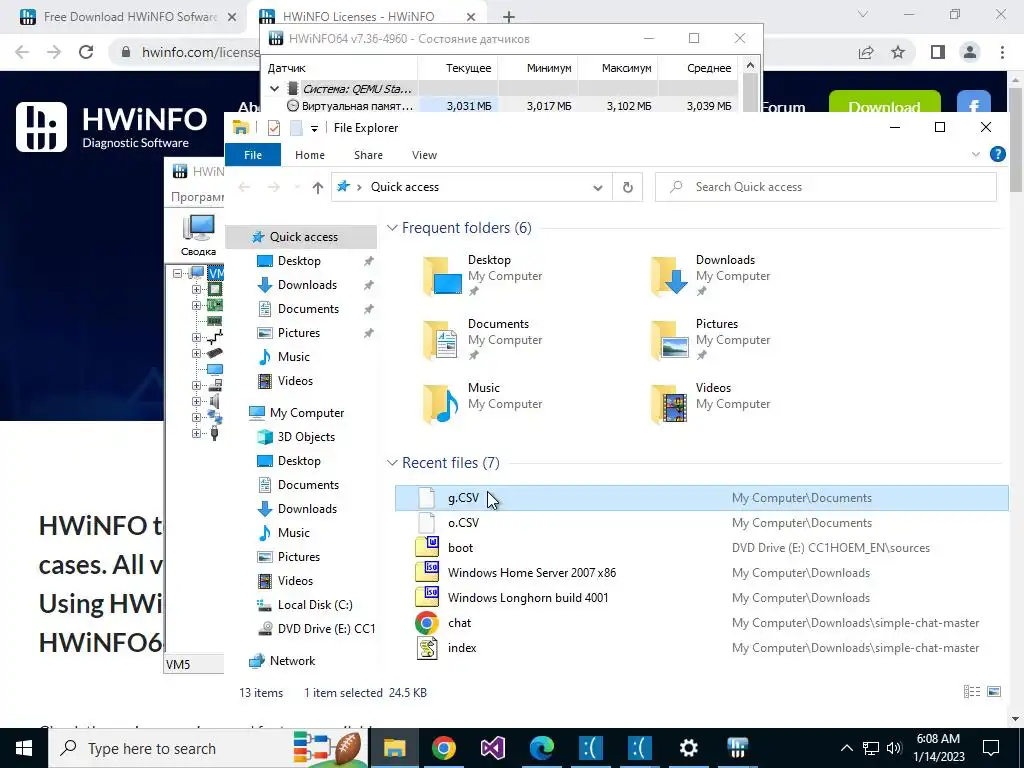Open 3D Objects under My Computer
The width and height of the screenshot is (1024, 768).
pos(306,437)
